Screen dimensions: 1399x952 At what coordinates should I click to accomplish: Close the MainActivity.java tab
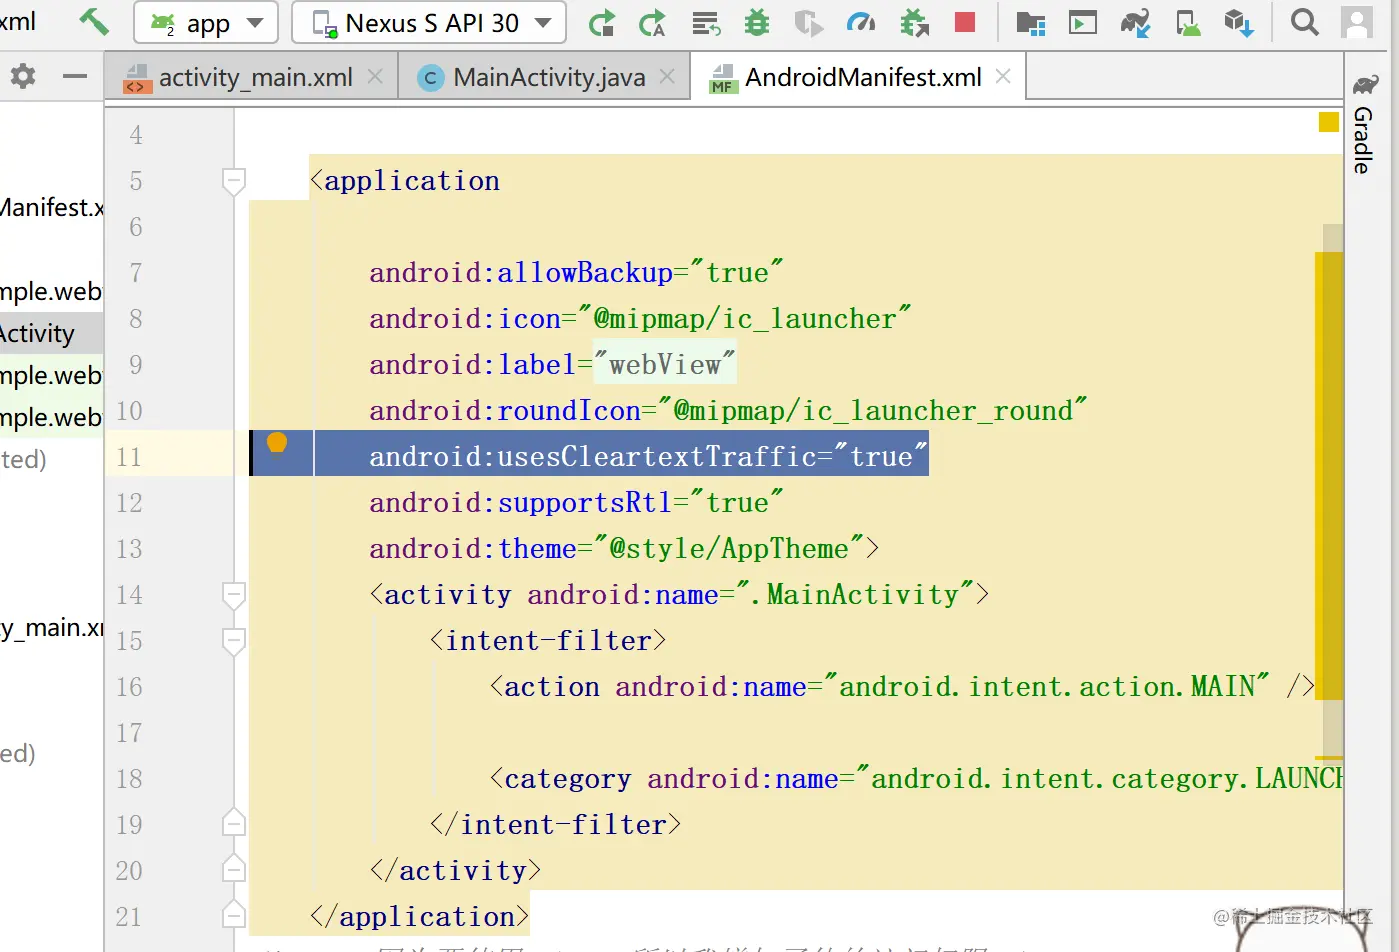tap(668, 76)
